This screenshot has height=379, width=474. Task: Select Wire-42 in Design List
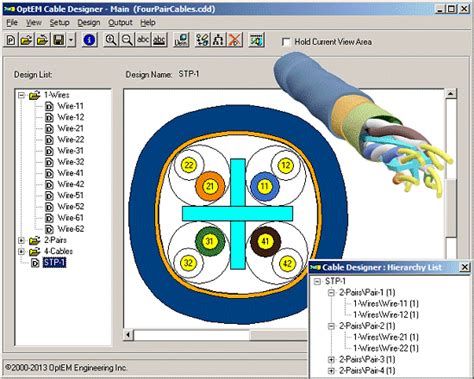[x=71, y=184]
